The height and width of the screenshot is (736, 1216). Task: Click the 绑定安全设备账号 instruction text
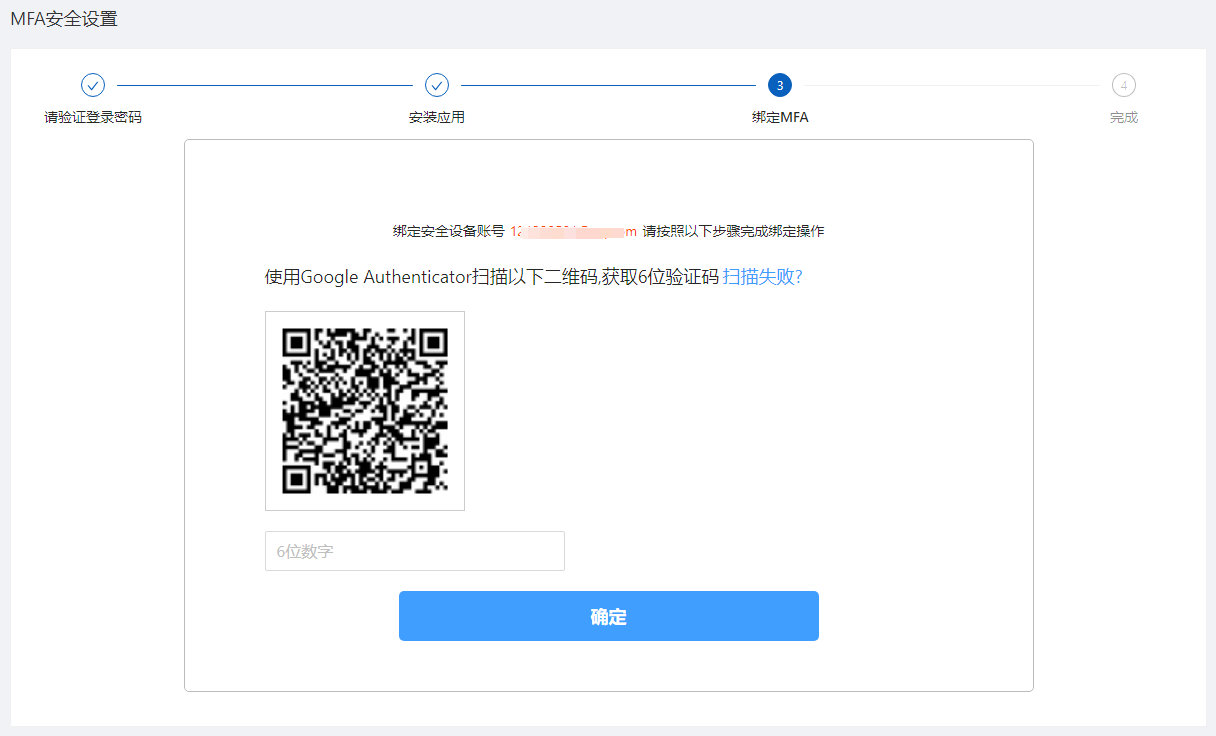[449, 231]
